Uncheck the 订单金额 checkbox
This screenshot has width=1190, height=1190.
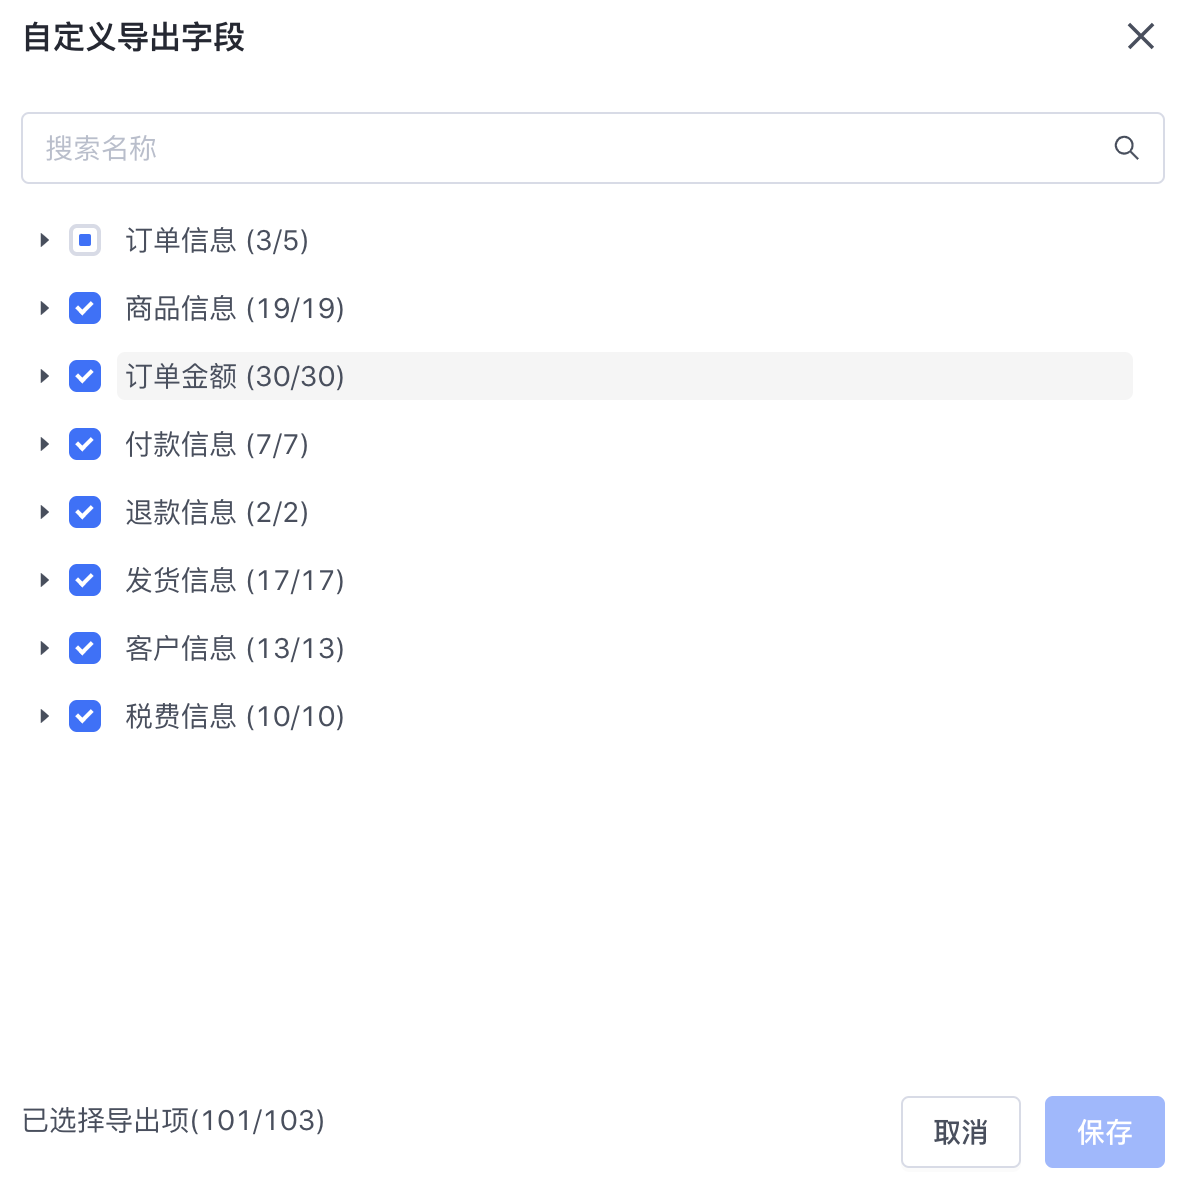tap(85, 376)
